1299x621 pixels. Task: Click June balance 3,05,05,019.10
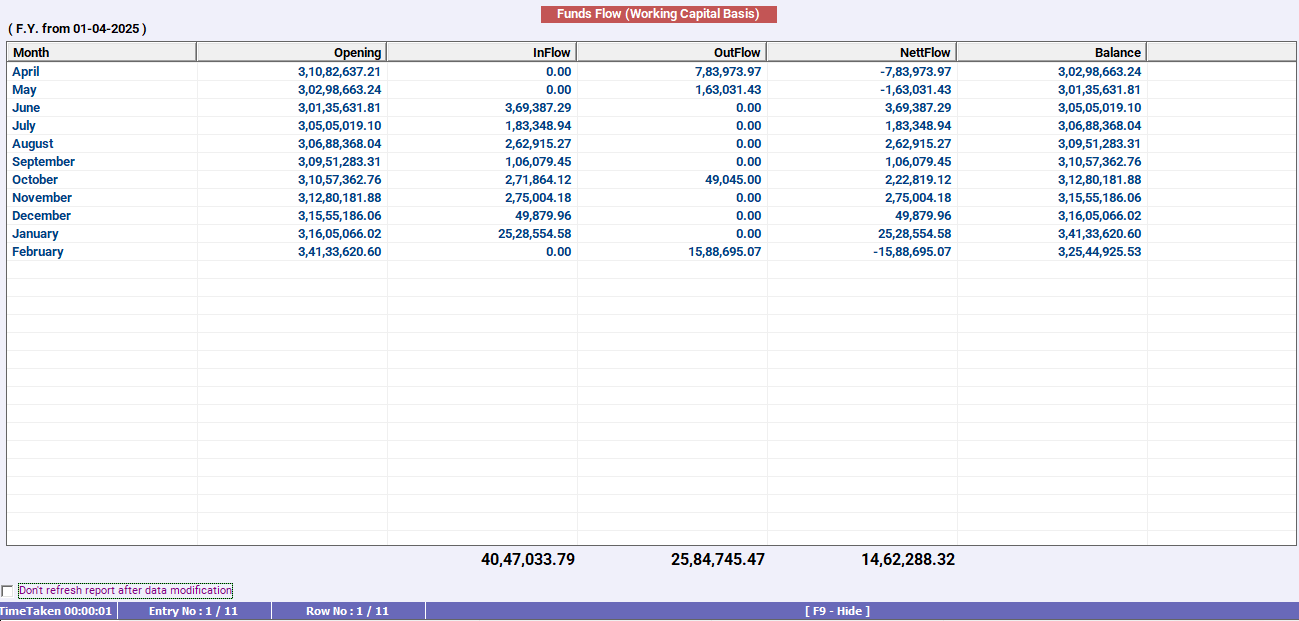[x=1099, y=108]
